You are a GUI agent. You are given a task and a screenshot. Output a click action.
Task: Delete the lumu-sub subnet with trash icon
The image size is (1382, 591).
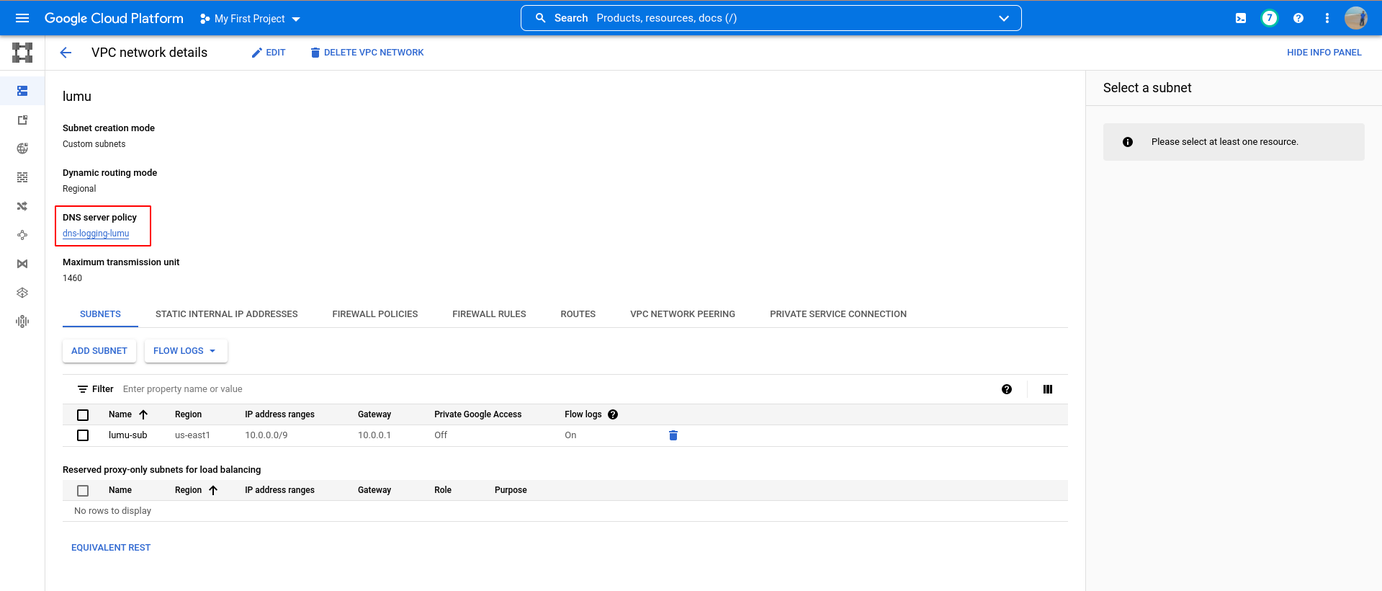point(673,435)
